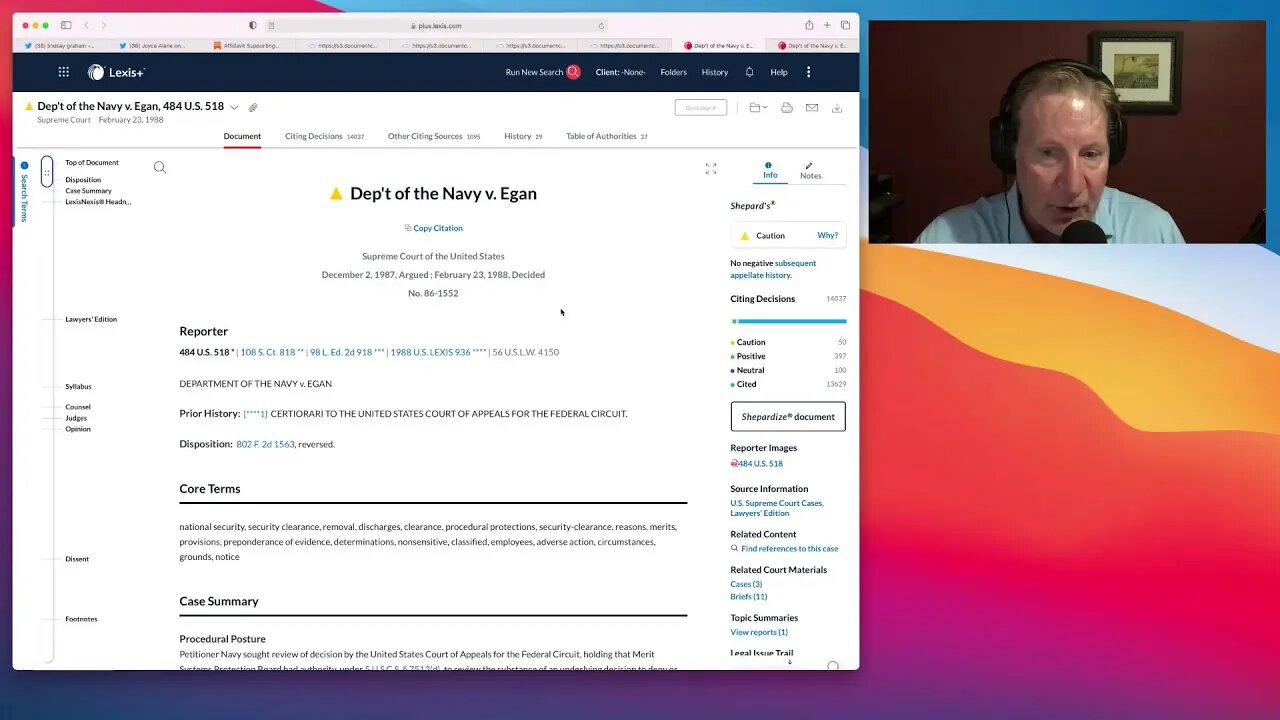Select the Info panel tab
1280x720 pixels.
[770, 171]
